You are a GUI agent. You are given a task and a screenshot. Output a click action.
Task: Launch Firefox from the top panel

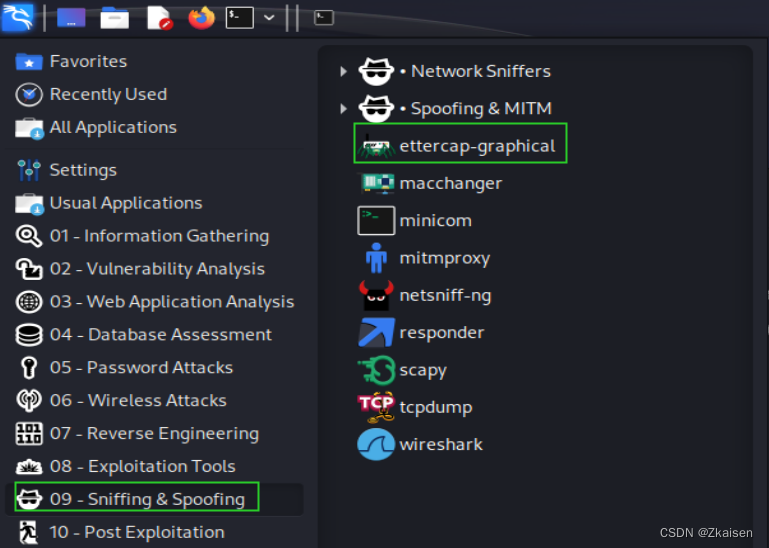tap(202, 18)
